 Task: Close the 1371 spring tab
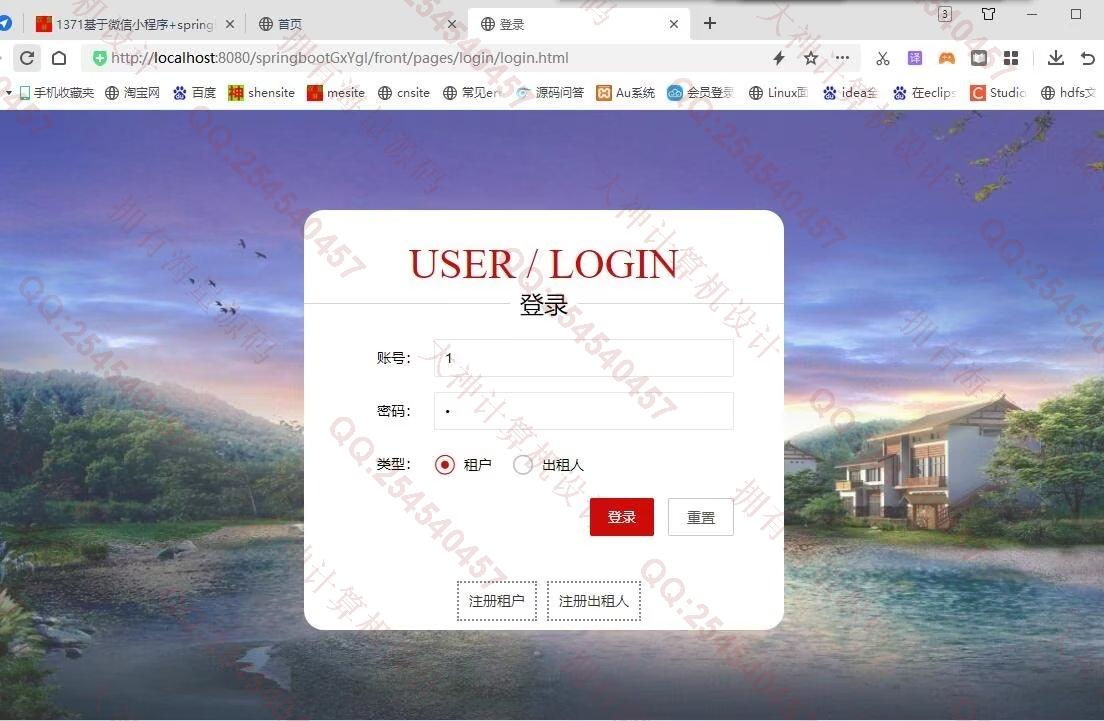click(230, 24)
